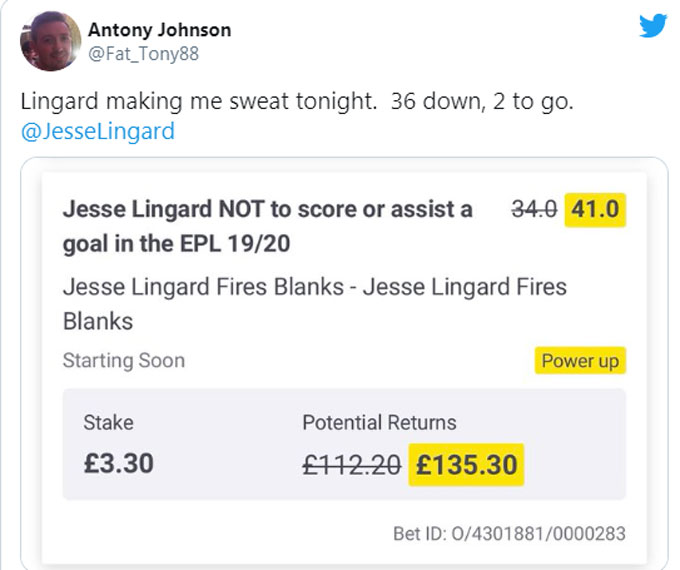Click the highlighted £135.30 potential returns

pos(466,464)
